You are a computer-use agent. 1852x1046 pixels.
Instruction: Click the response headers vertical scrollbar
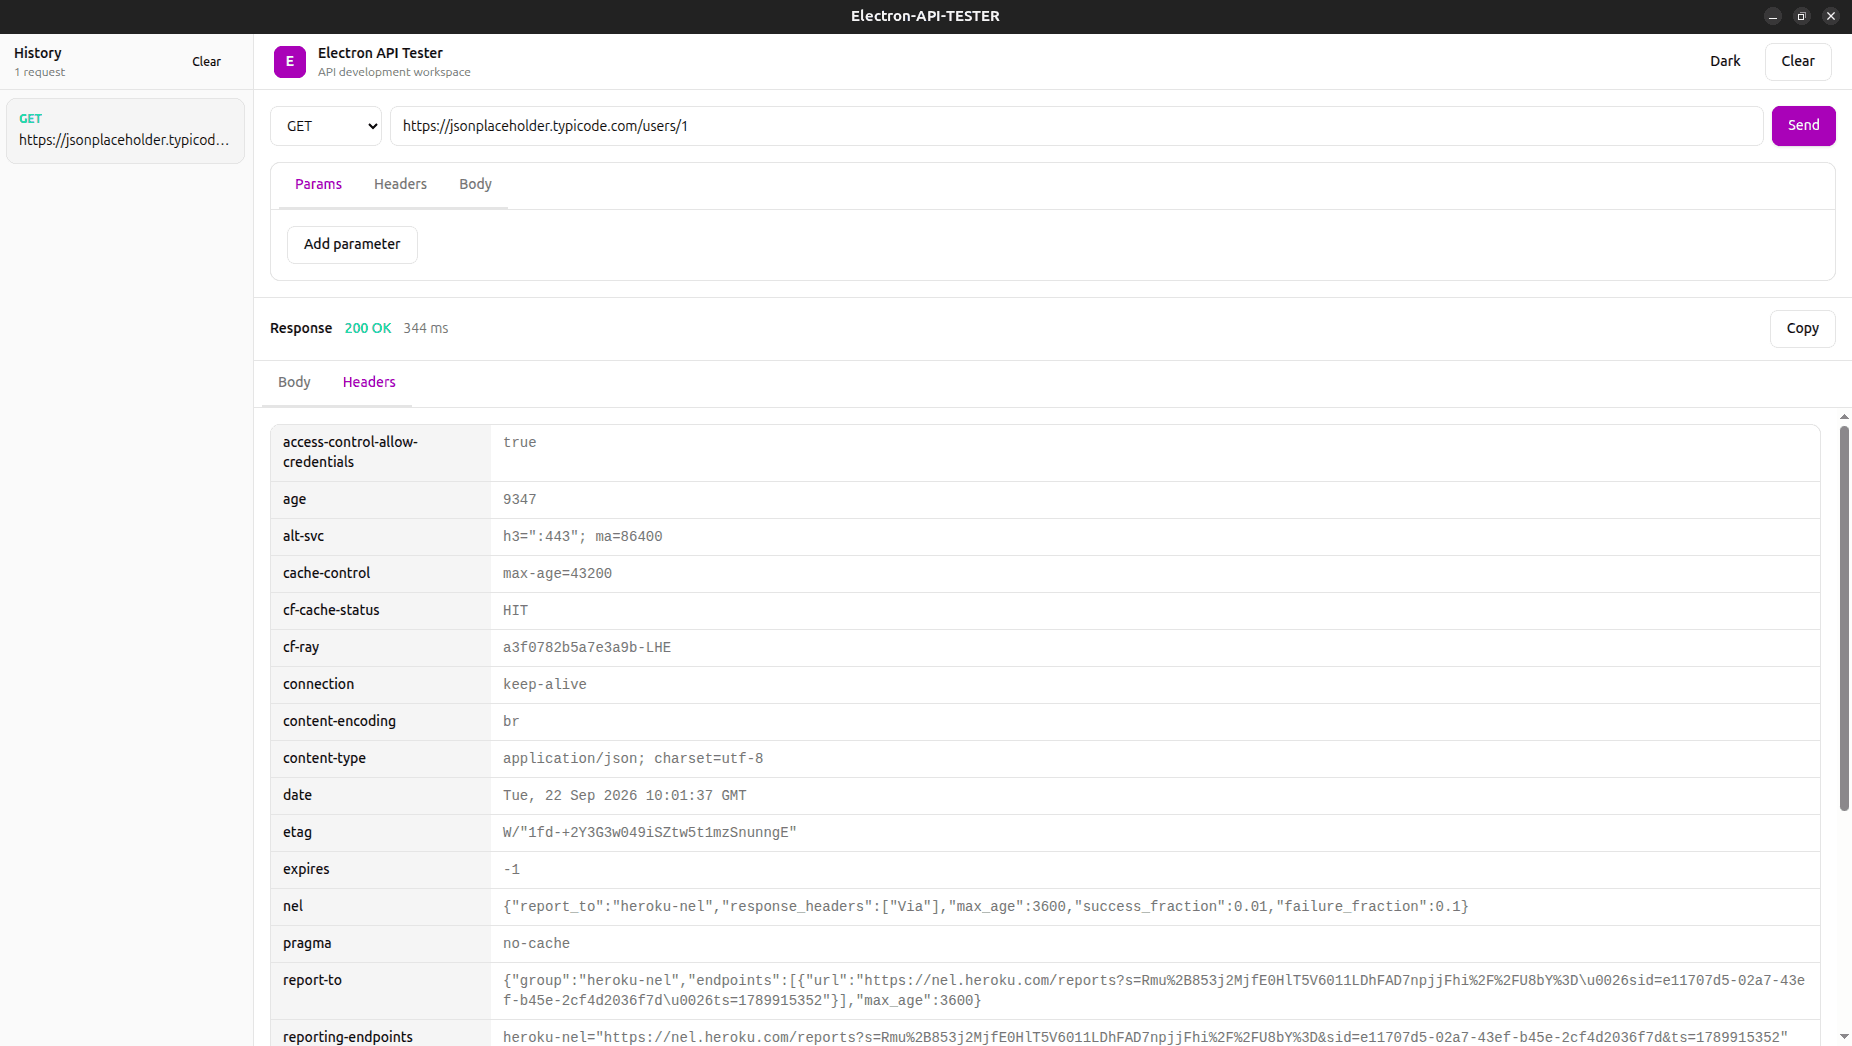1844,618
